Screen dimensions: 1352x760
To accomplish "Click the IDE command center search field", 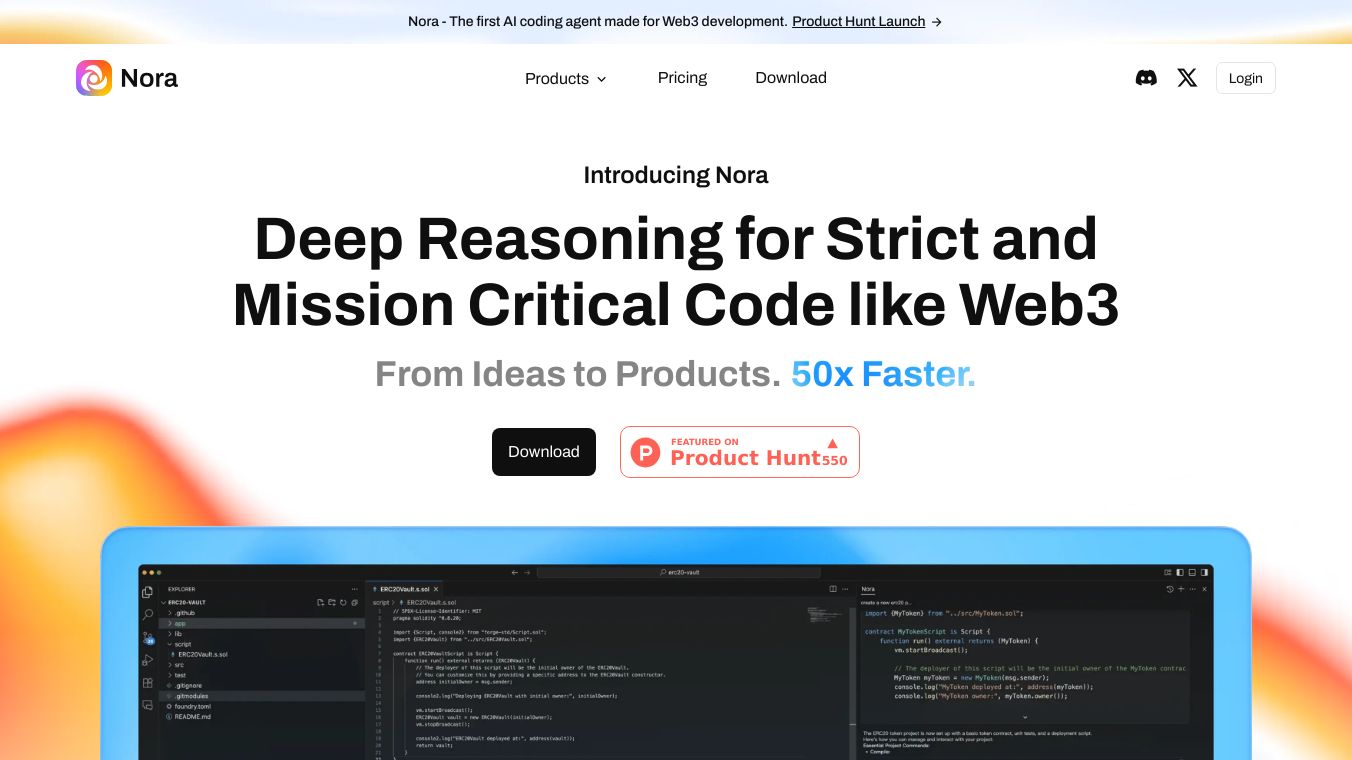I will tap(679, 573).
